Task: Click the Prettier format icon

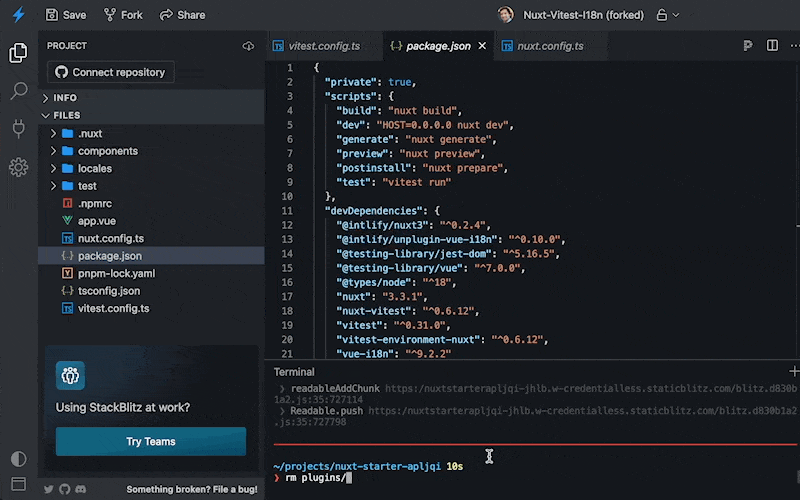Action: coord(748,46)
